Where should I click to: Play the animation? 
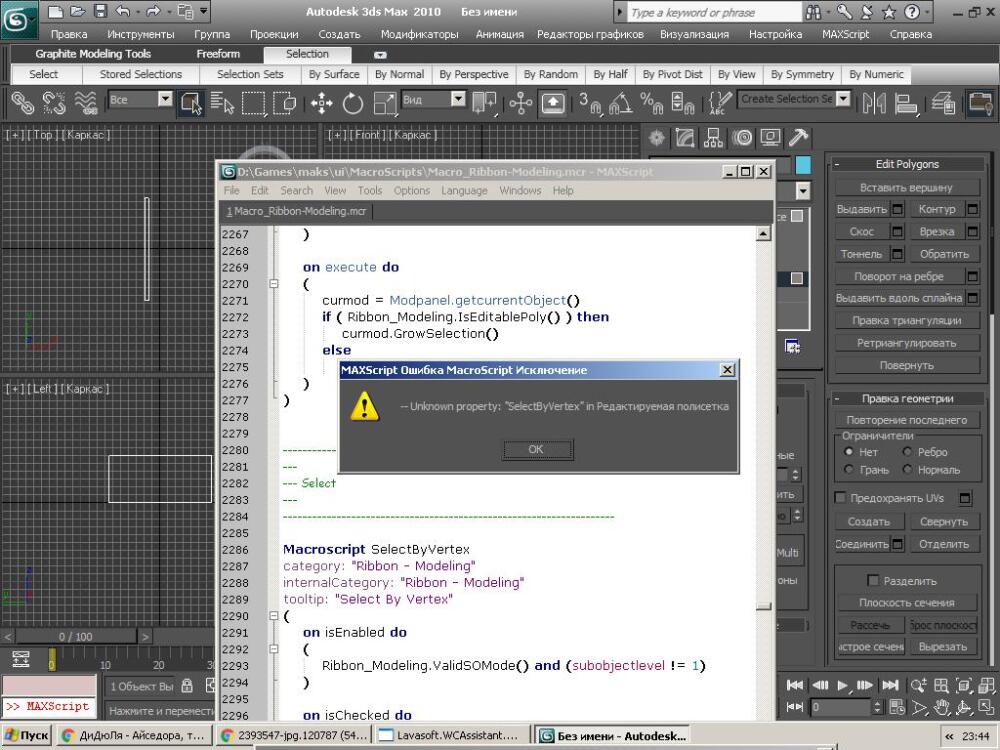(842, 686)
